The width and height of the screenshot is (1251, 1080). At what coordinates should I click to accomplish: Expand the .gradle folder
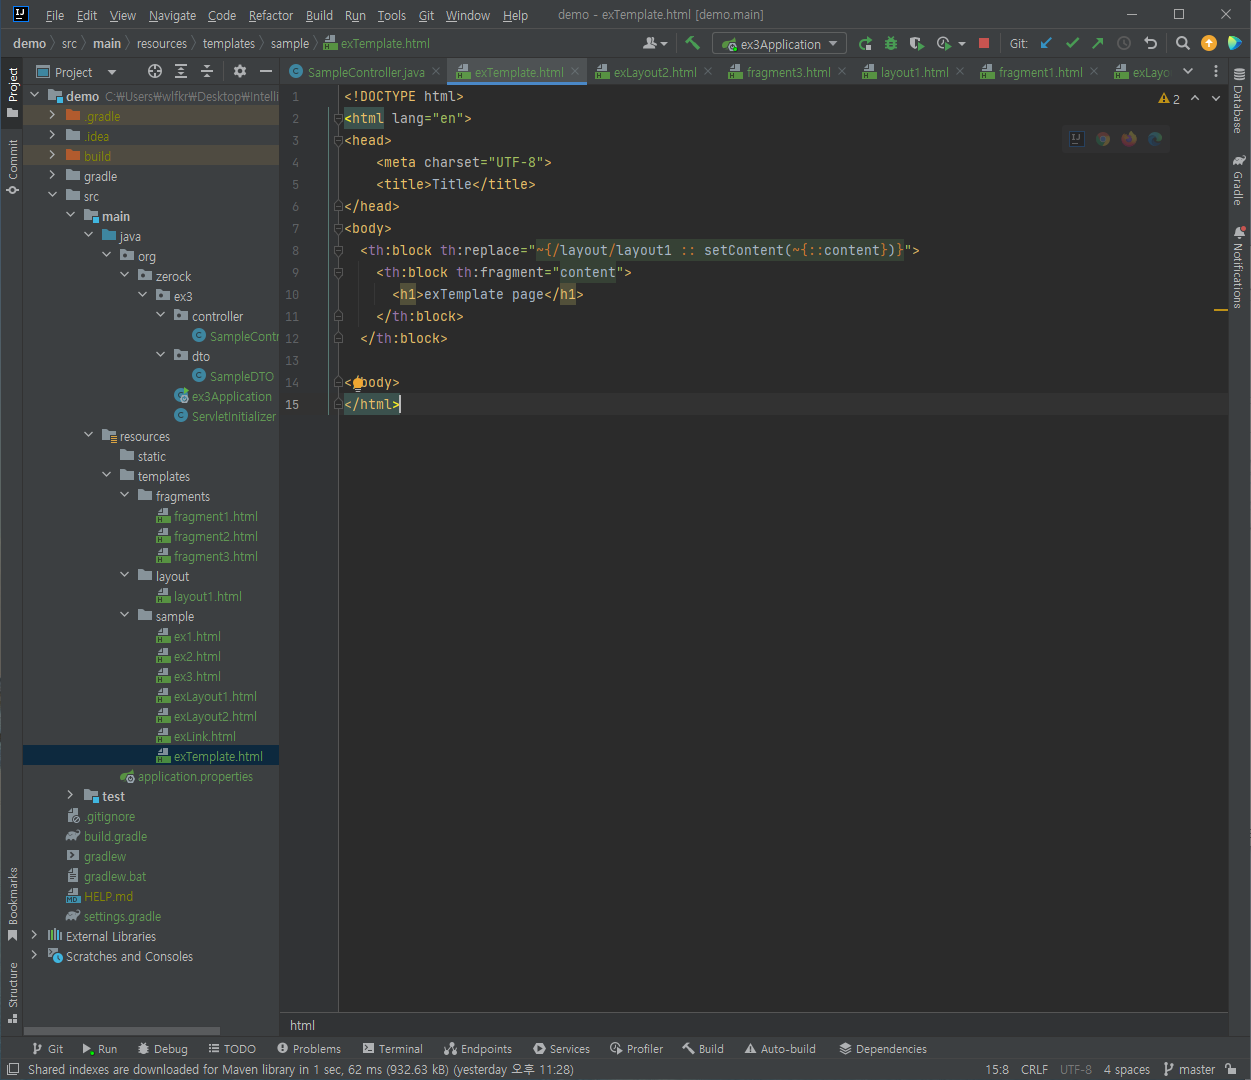(x=53, y=115)
